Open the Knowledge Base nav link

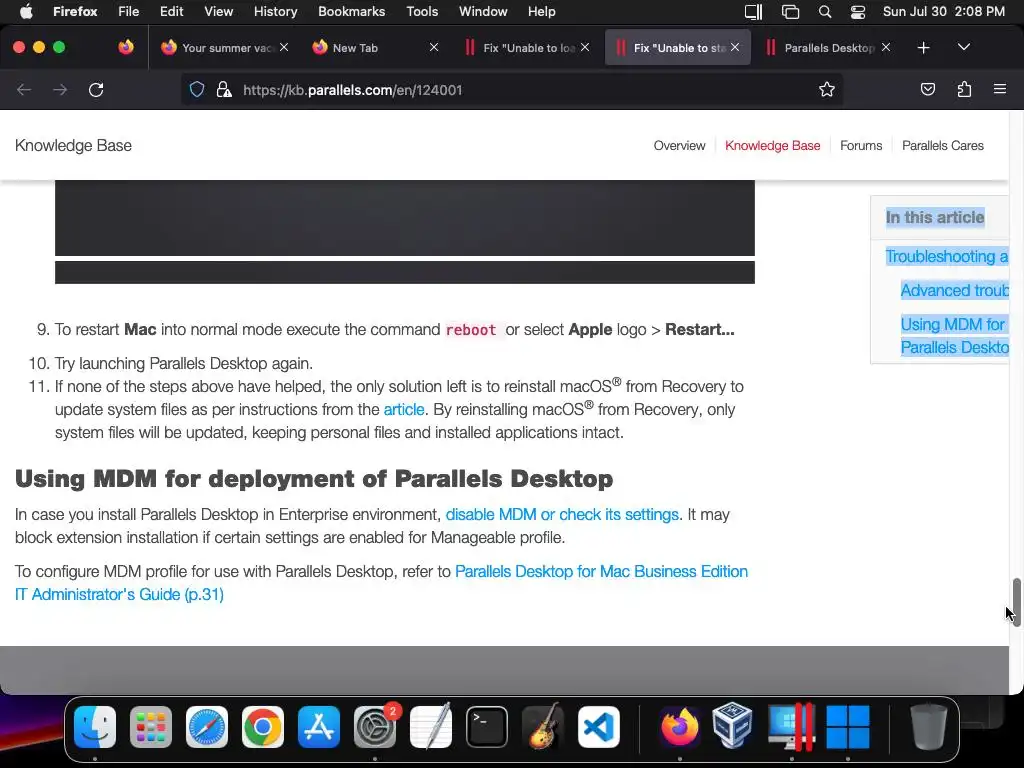click(x=773, y=146)
